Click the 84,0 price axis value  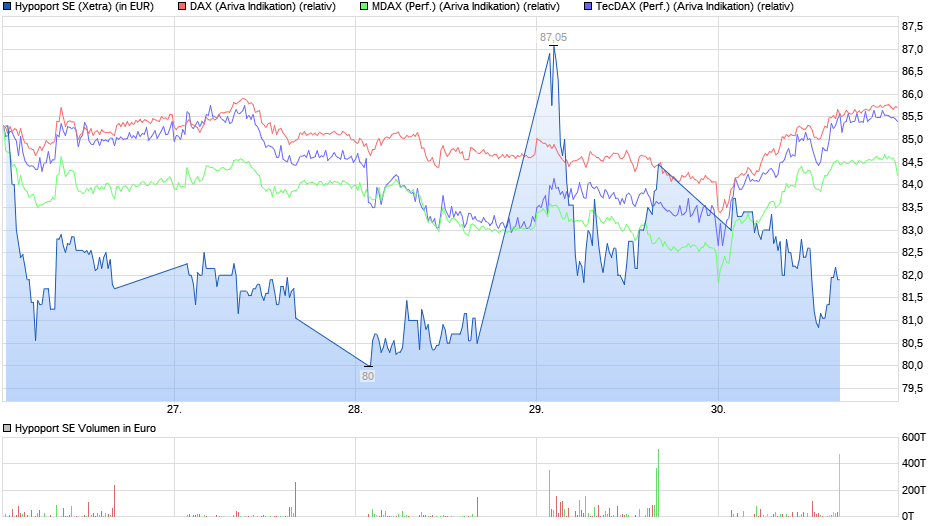pyautogui.click(x=912, y=184)
